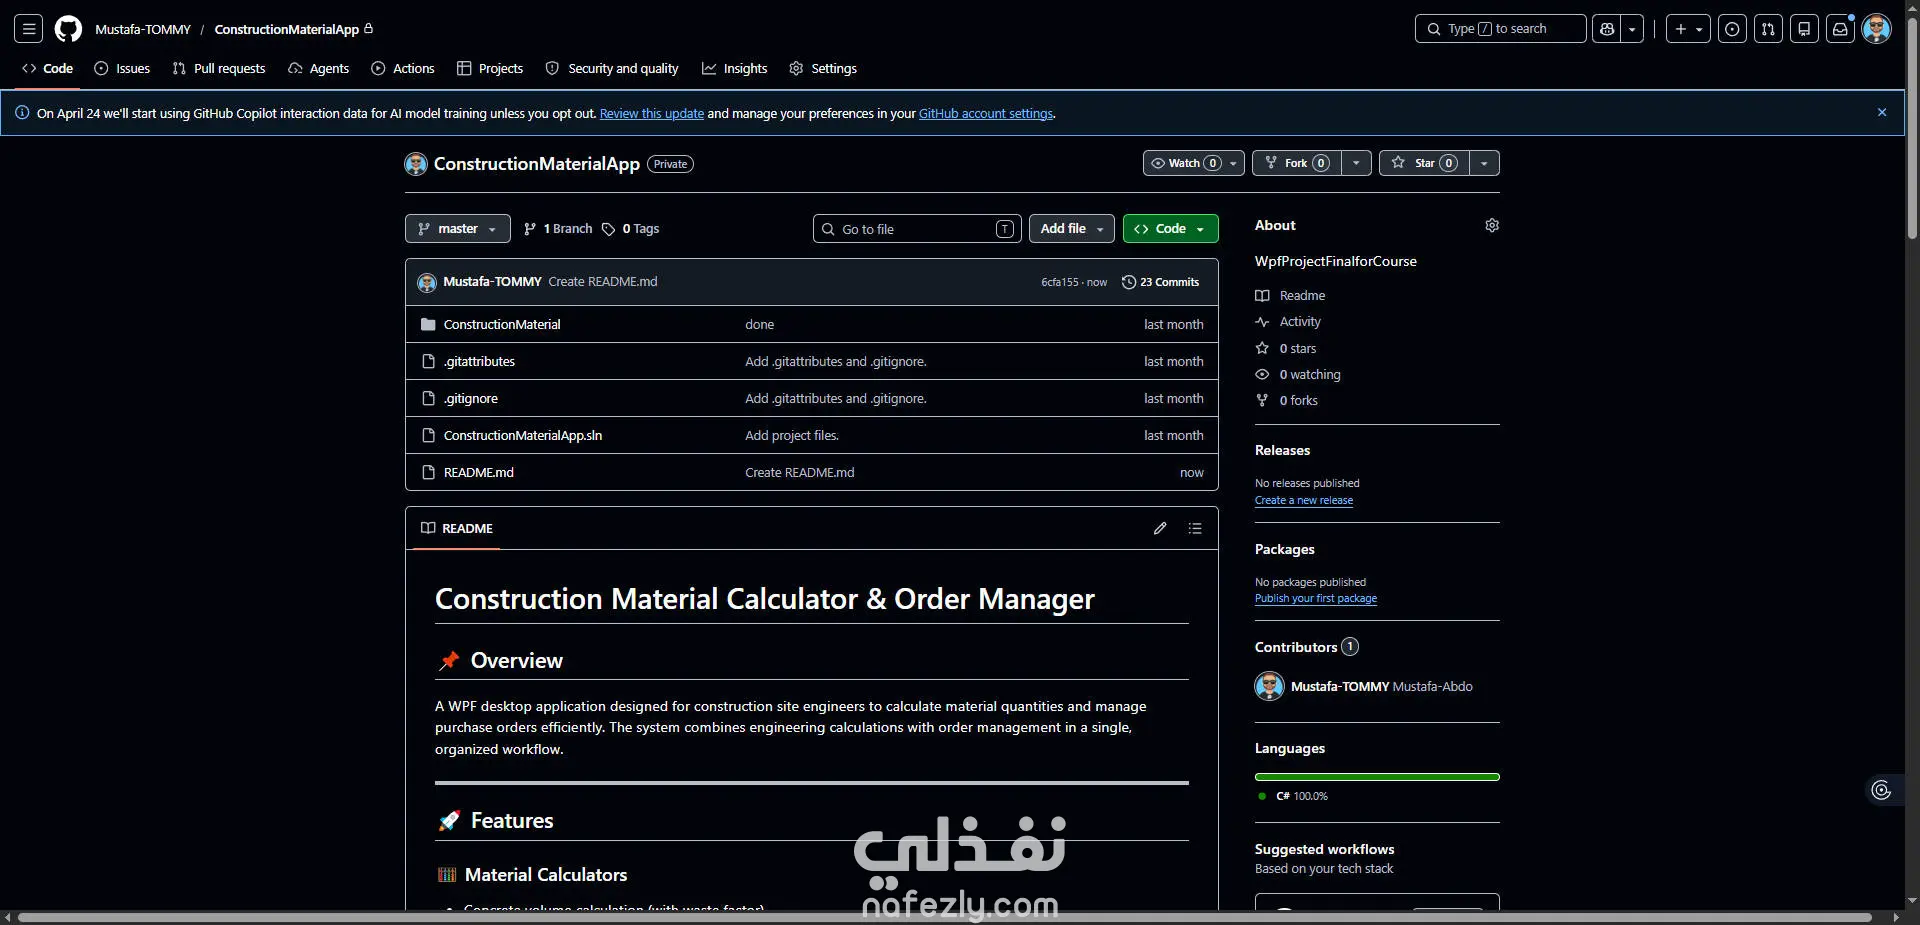Select the README tab in readme panel
This screenshot has height=925, width=1920.
[457, 528]
